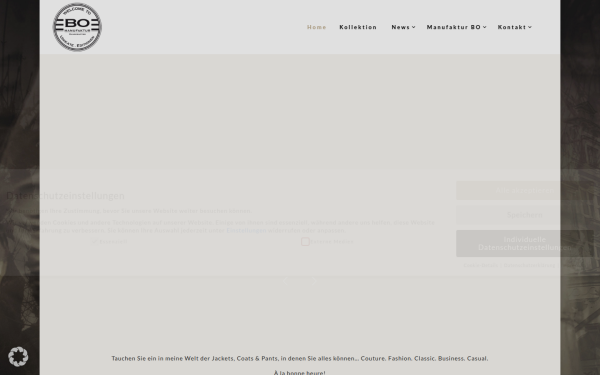Expand the News submenu chevron
600x375 pixels.
point(414,27)
